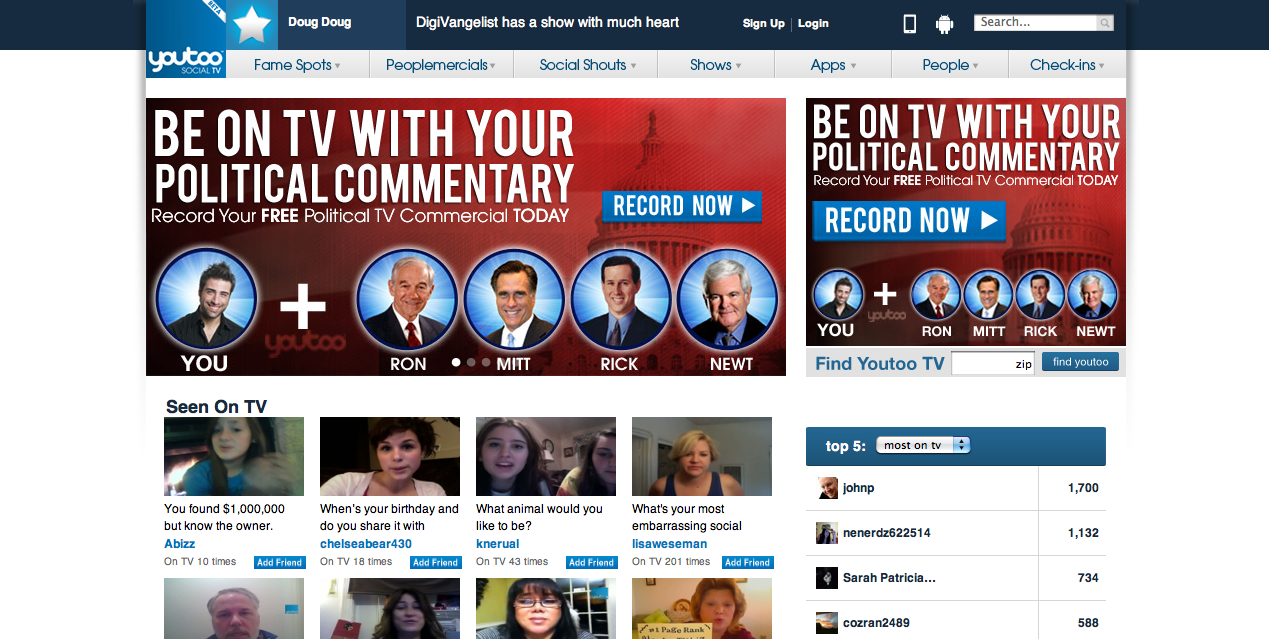This screenshot has height=639, width=1269.
Task: Open the Shows dropdown menu
Action: 716,65
